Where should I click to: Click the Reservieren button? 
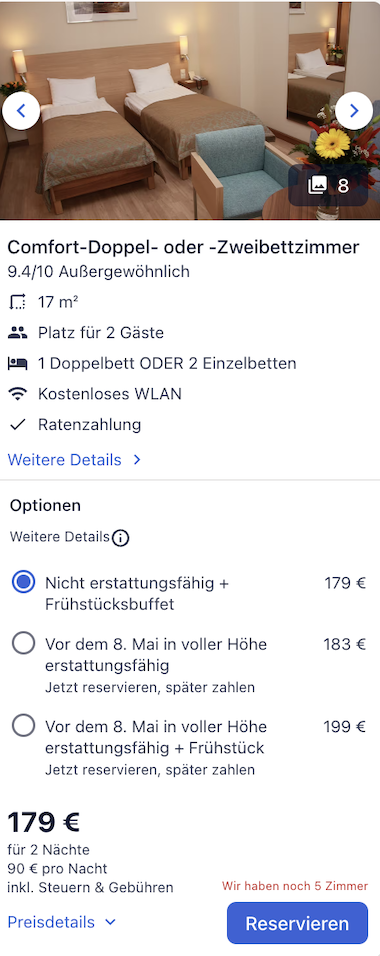point(297,923)
